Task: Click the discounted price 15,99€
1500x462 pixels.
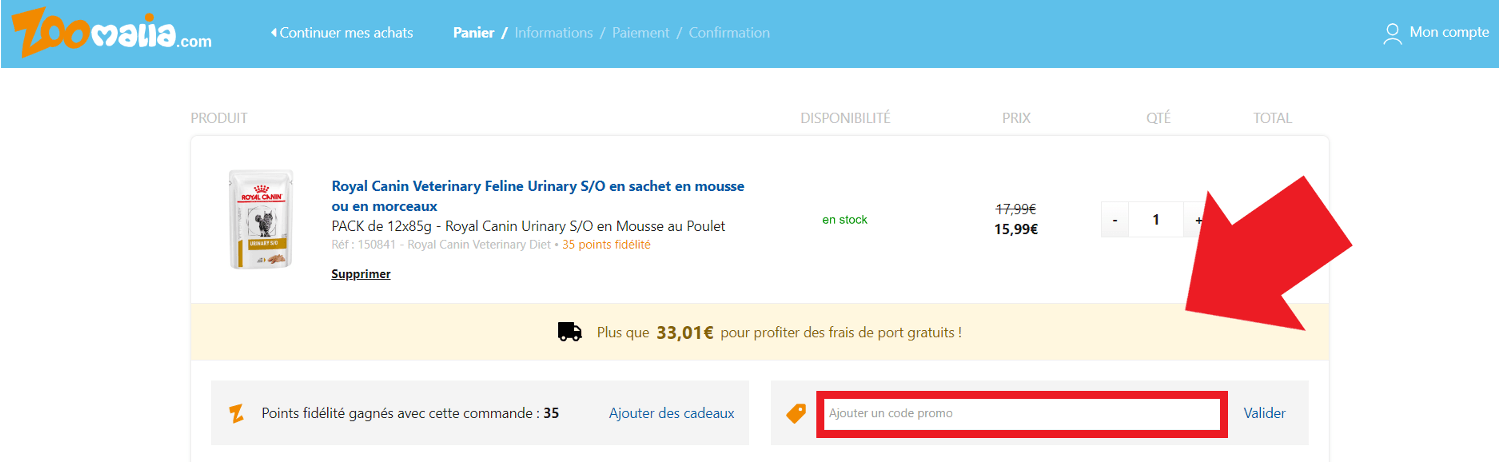Action: point(1016,229)
